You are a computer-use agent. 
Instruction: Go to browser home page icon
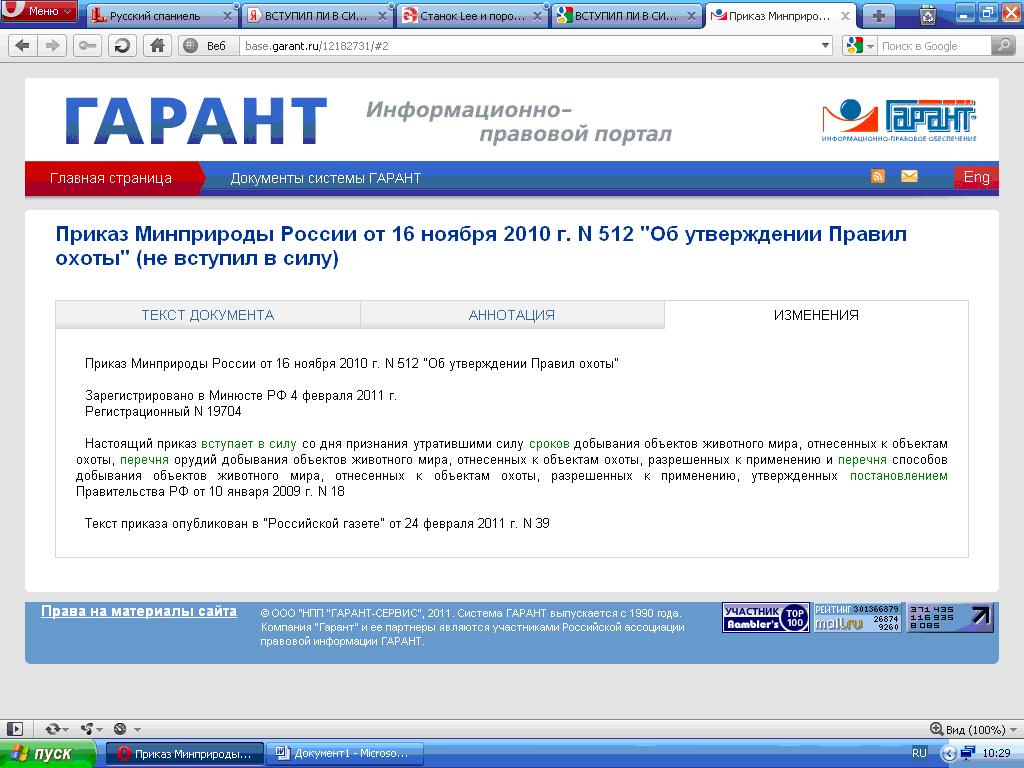coord(156,46)
